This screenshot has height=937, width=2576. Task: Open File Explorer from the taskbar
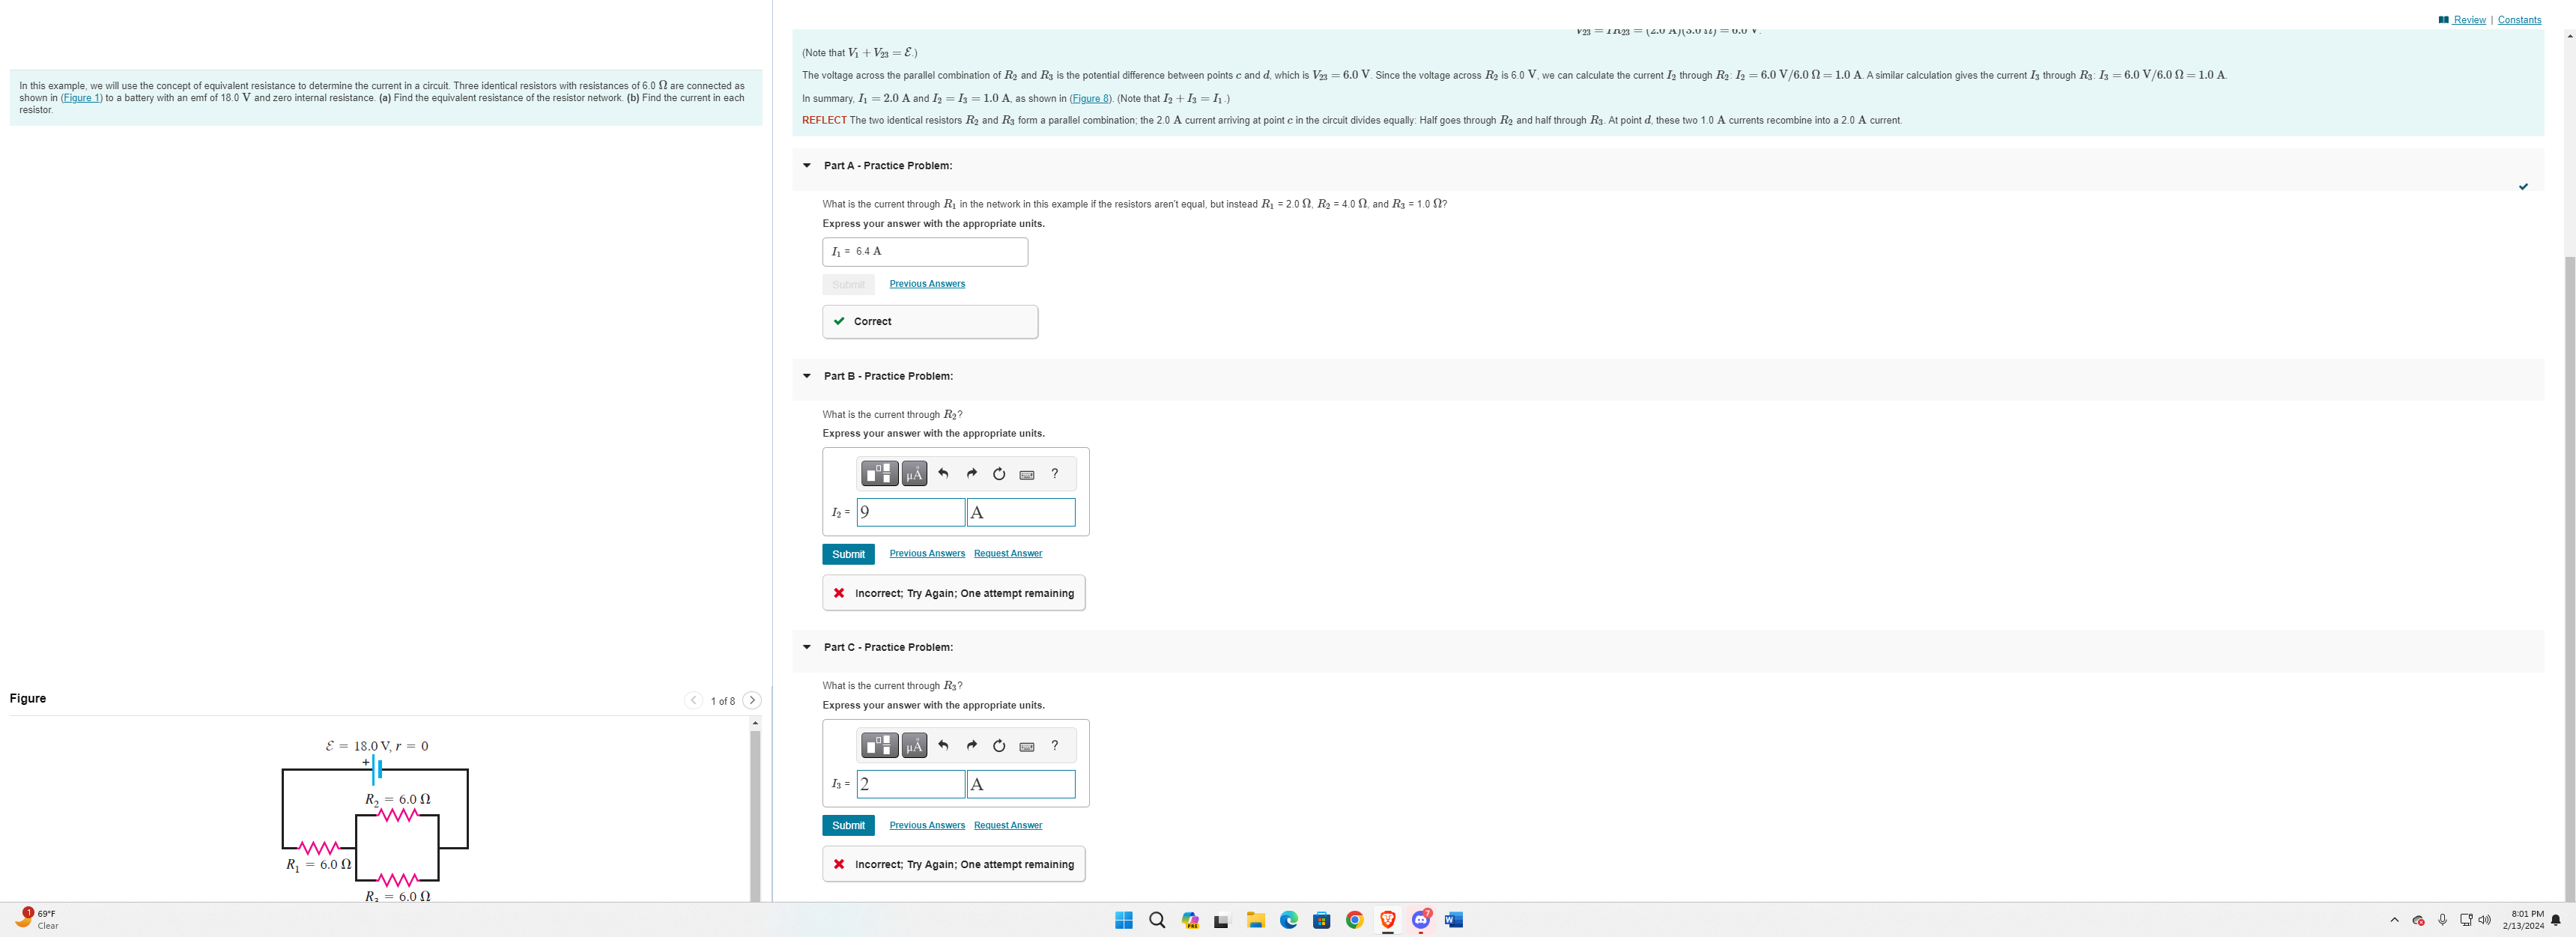point(1254,919)
